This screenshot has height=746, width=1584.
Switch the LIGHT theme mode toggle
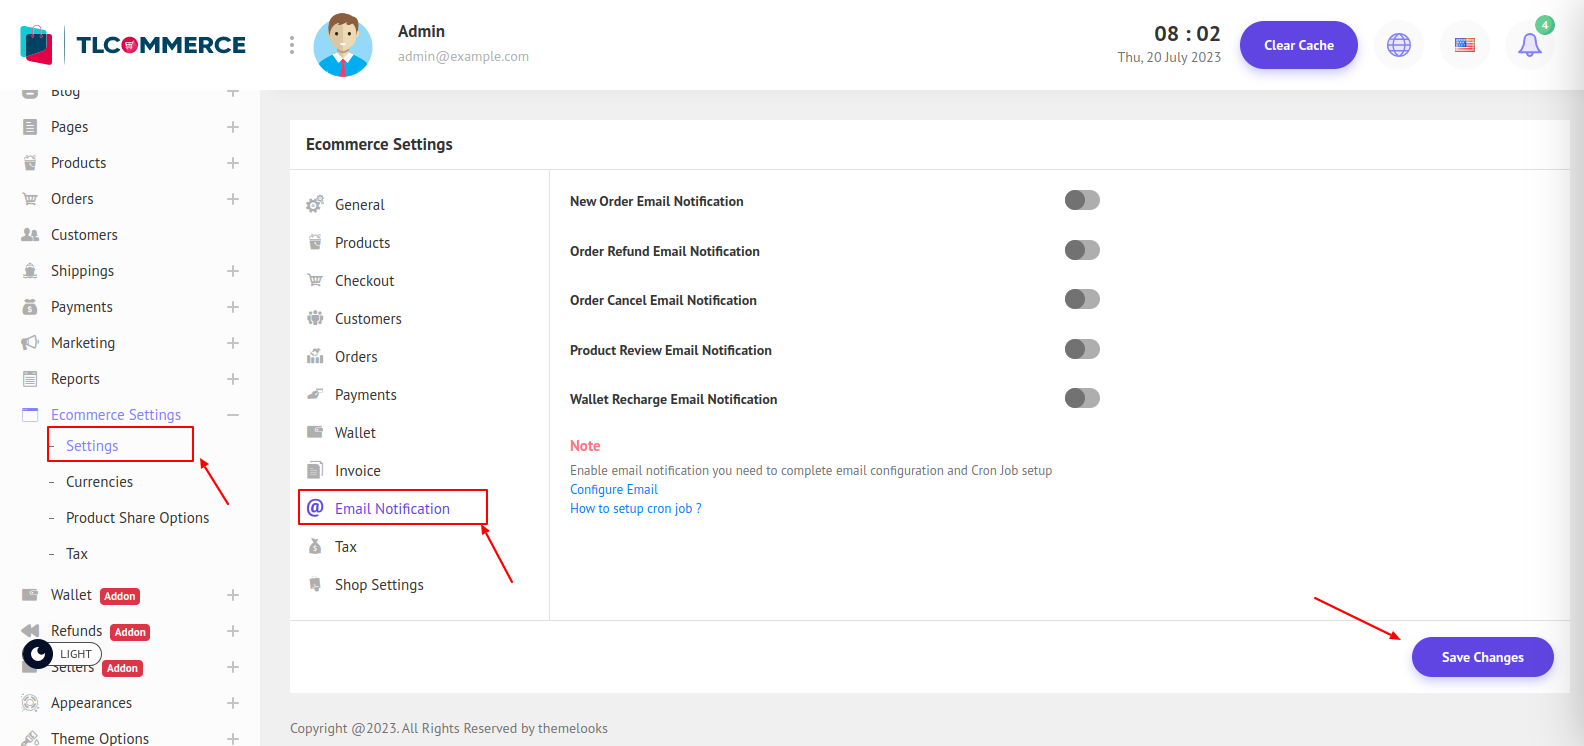pos(61,654)
